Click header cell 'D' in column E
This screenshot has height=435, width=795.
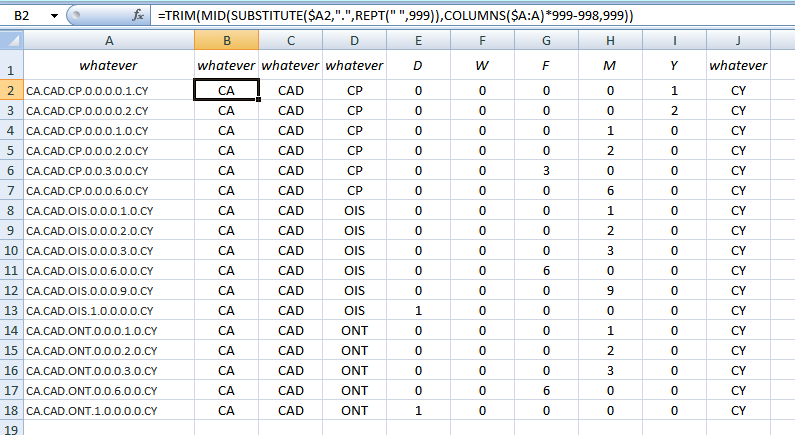pos(418,65)
